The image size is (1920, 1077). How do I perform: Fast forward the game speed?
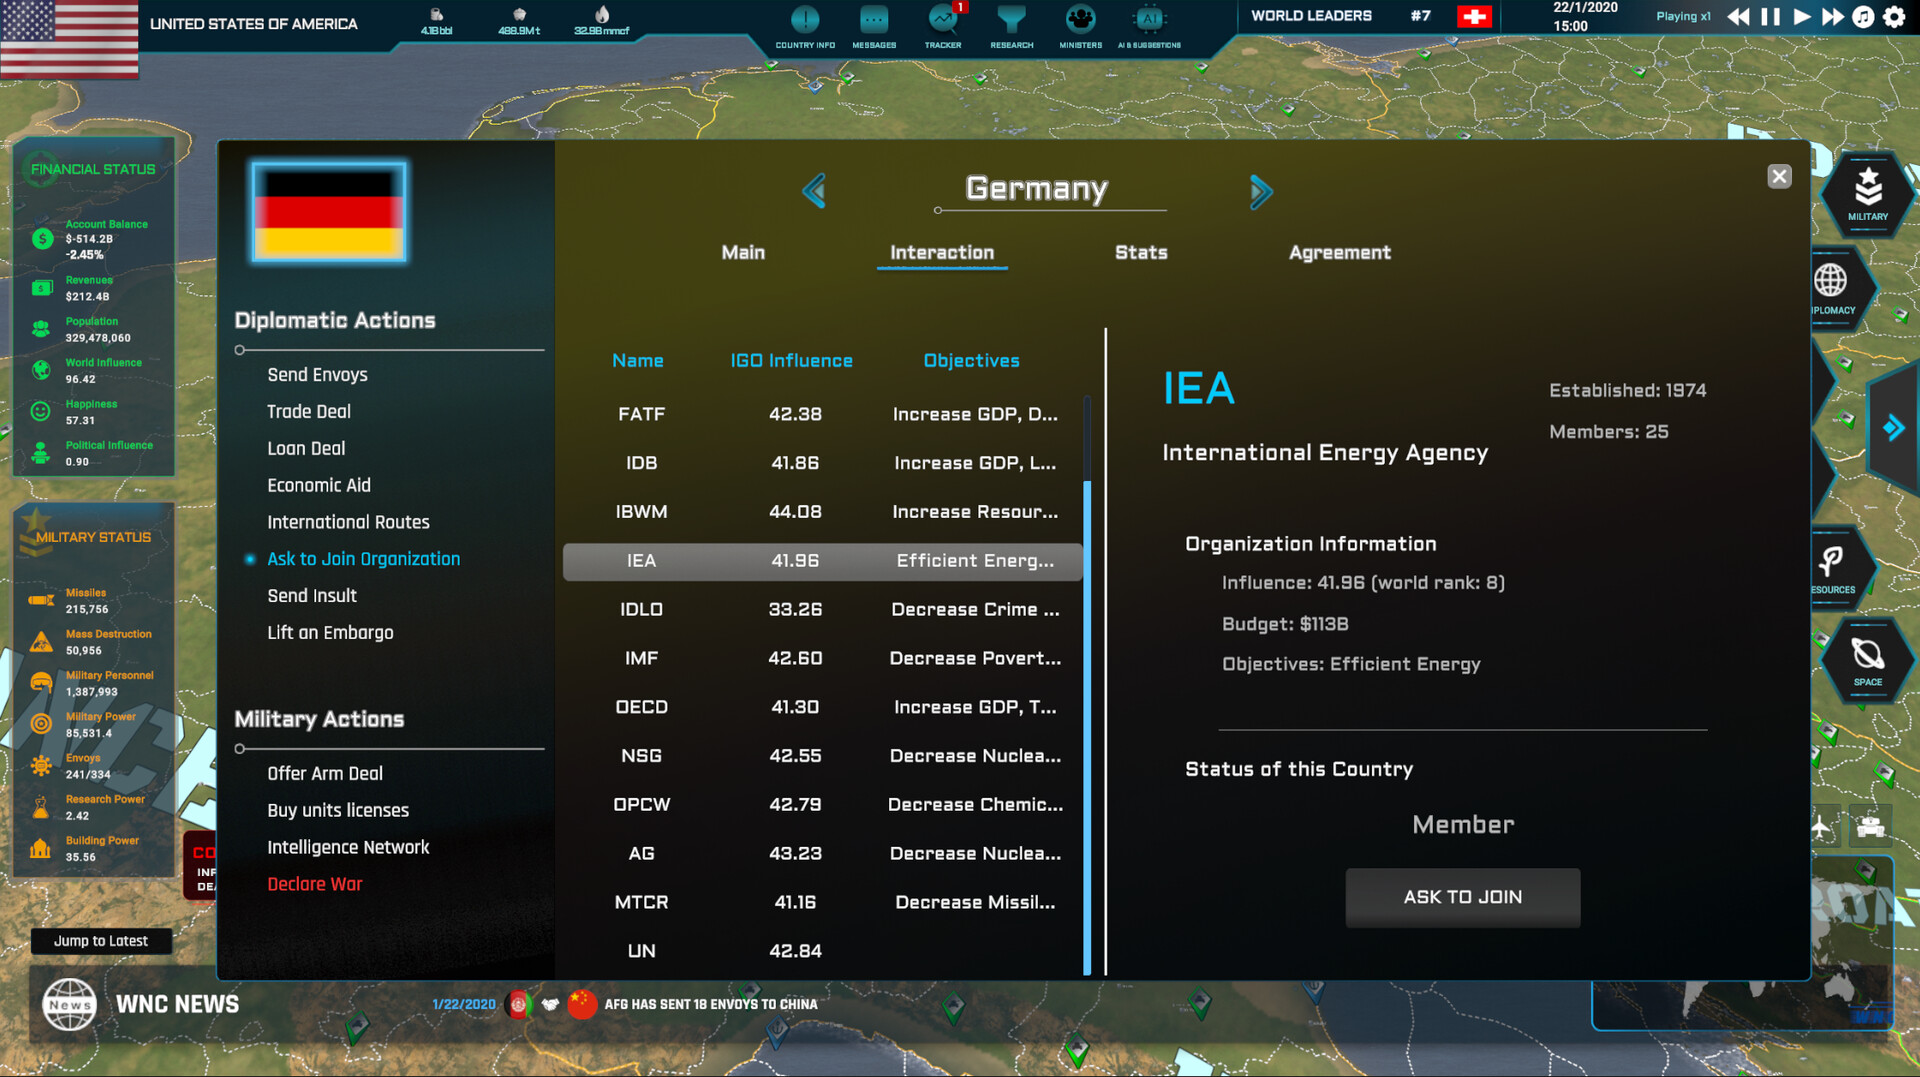pos(1832,17)
